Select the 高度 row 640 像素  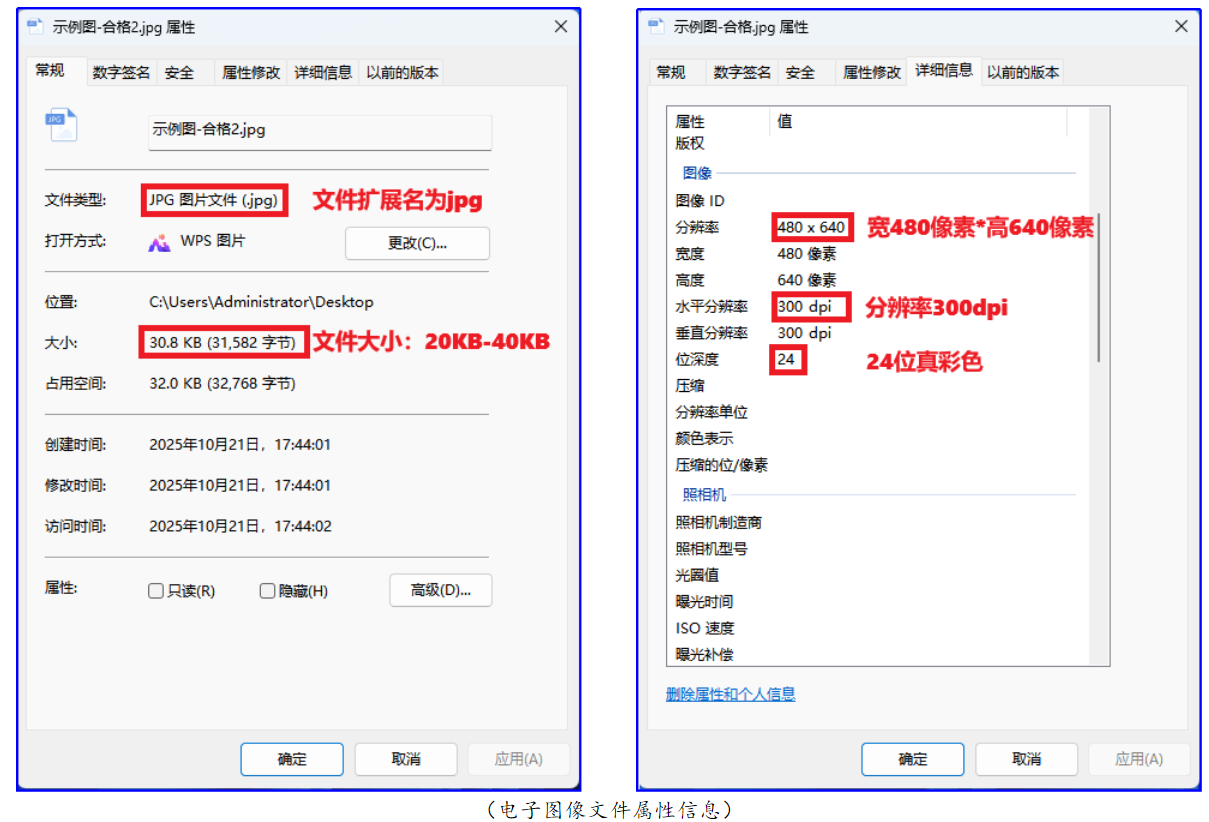(x=880, y=280)
